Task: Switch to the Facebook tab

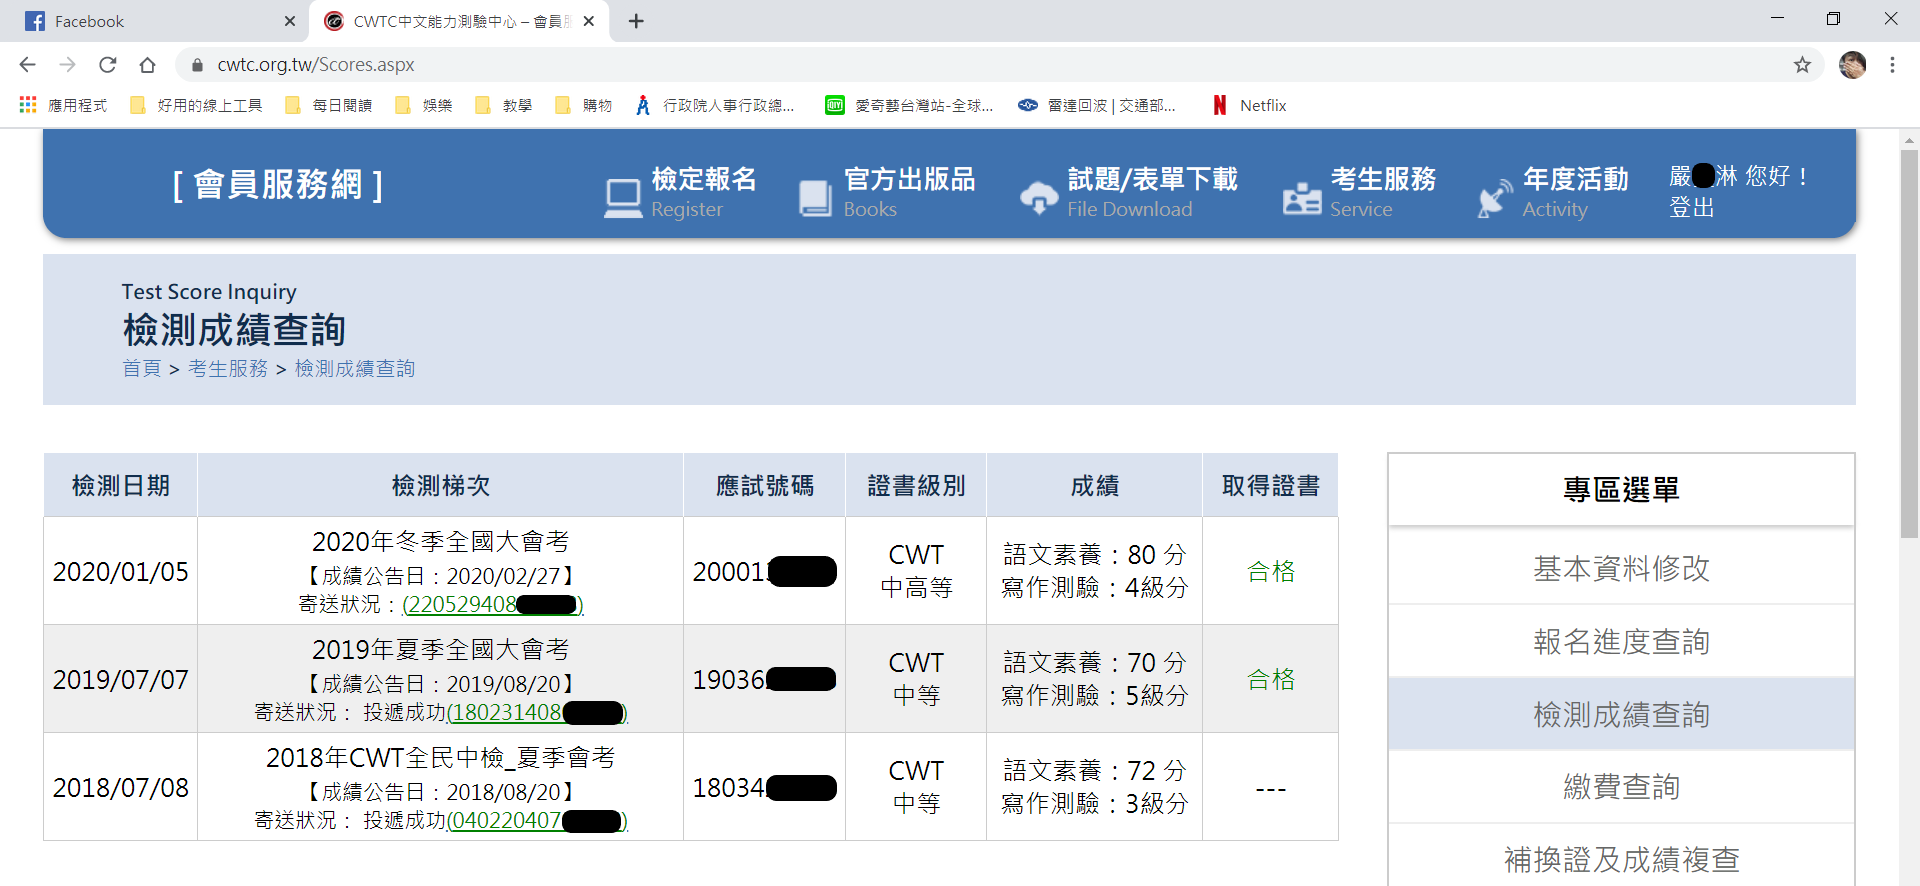Action: point(160,21)
